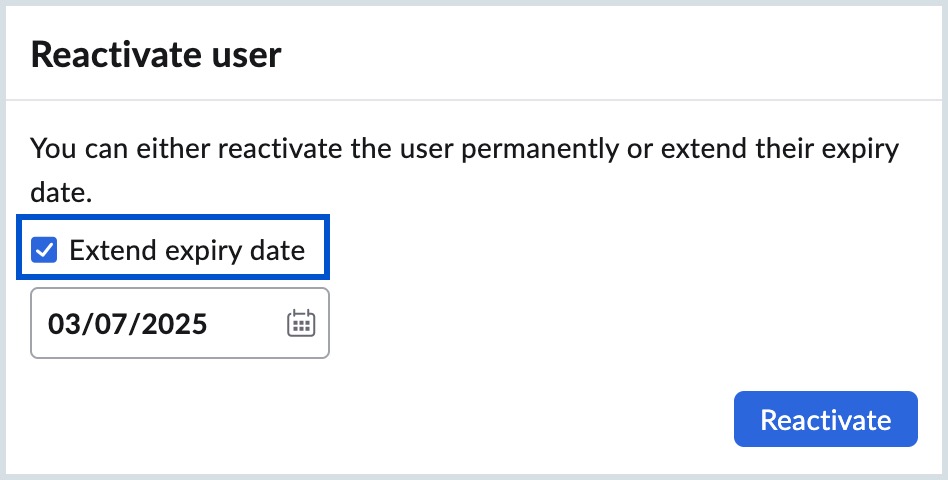Screen dimensions: 948x480
Task: Click the word "Extend" beside the checkbox
Action: [x=107, y=250]
